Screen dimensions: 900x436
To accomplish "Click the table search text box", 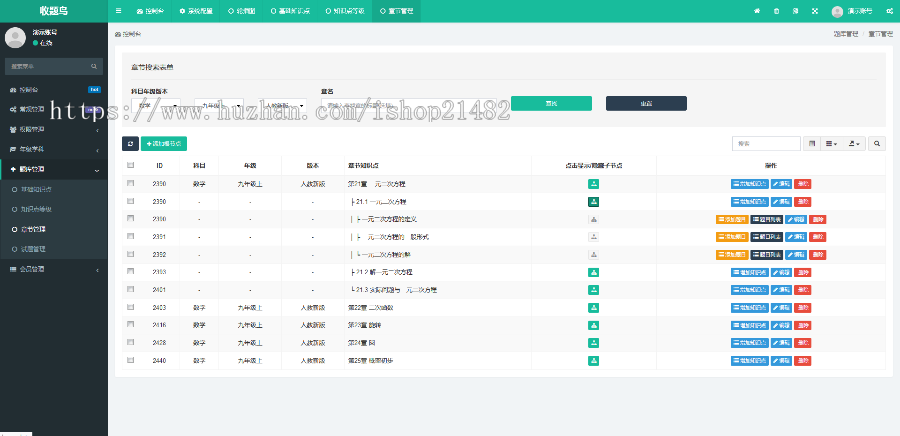I will pyautogui.click(x=766, y=143).
